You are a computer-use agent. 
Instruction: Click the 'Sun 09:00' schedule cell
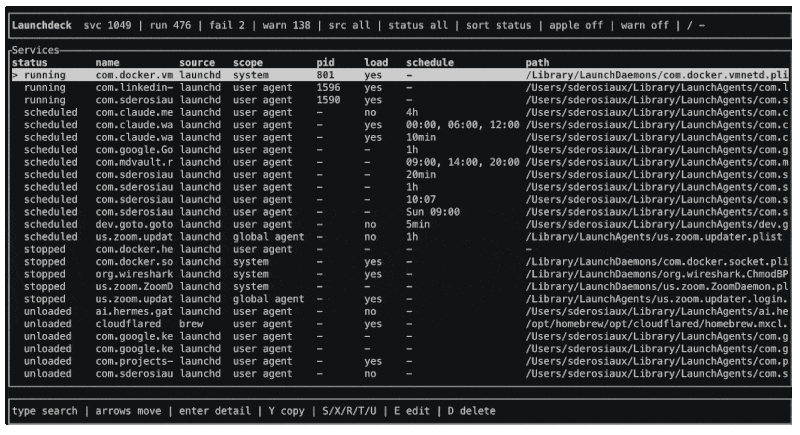(433, 212)
